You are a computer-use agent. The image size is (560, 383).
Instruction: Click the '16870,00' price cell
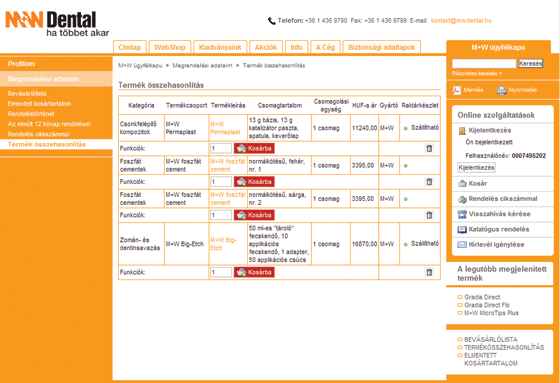coord(364,244)
